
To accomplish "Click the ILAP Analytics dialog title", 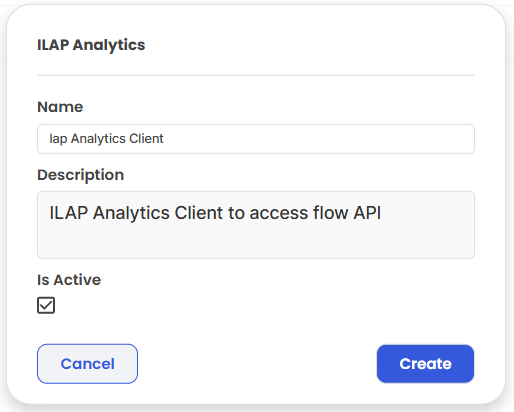I will [91, 45].
